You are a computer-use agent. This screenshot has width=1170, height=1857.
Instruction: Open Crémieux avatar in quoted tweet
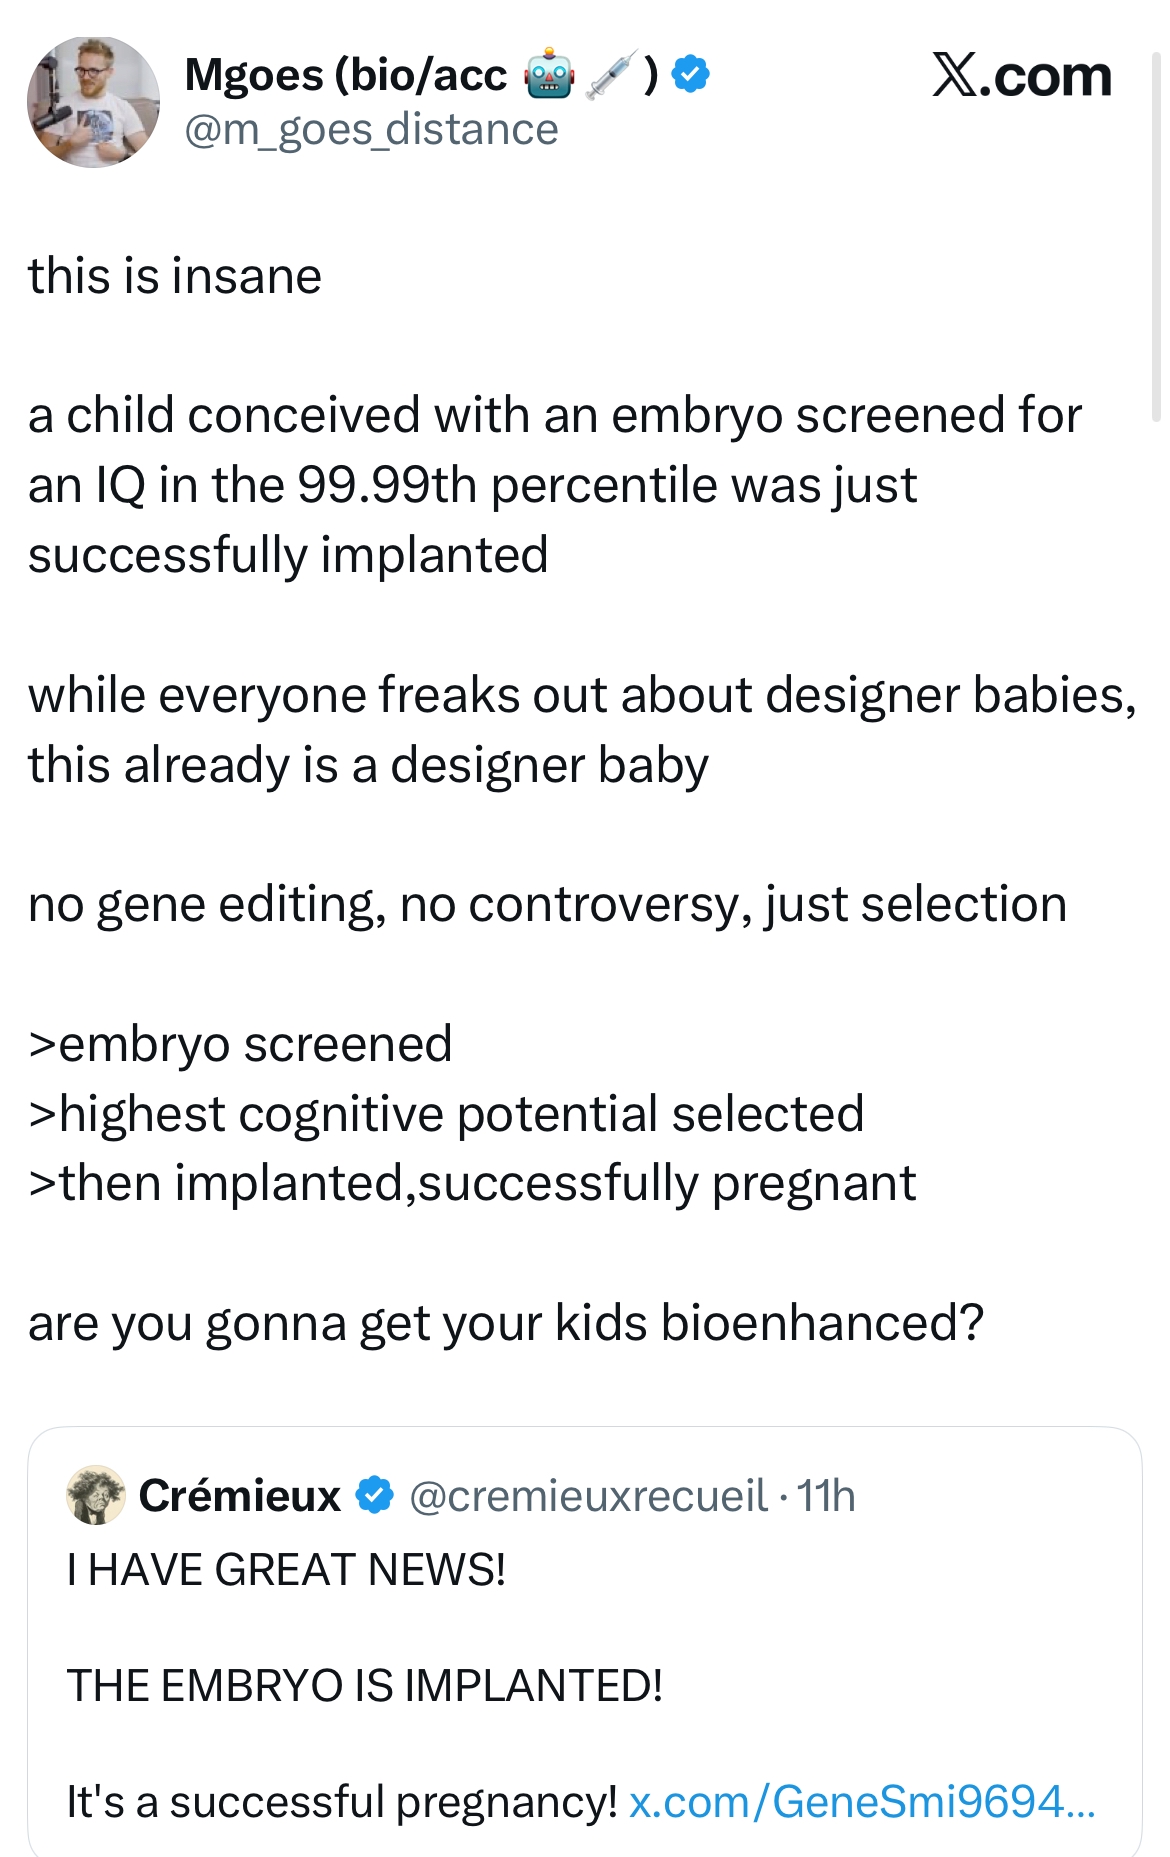[x=96, y=1495]
